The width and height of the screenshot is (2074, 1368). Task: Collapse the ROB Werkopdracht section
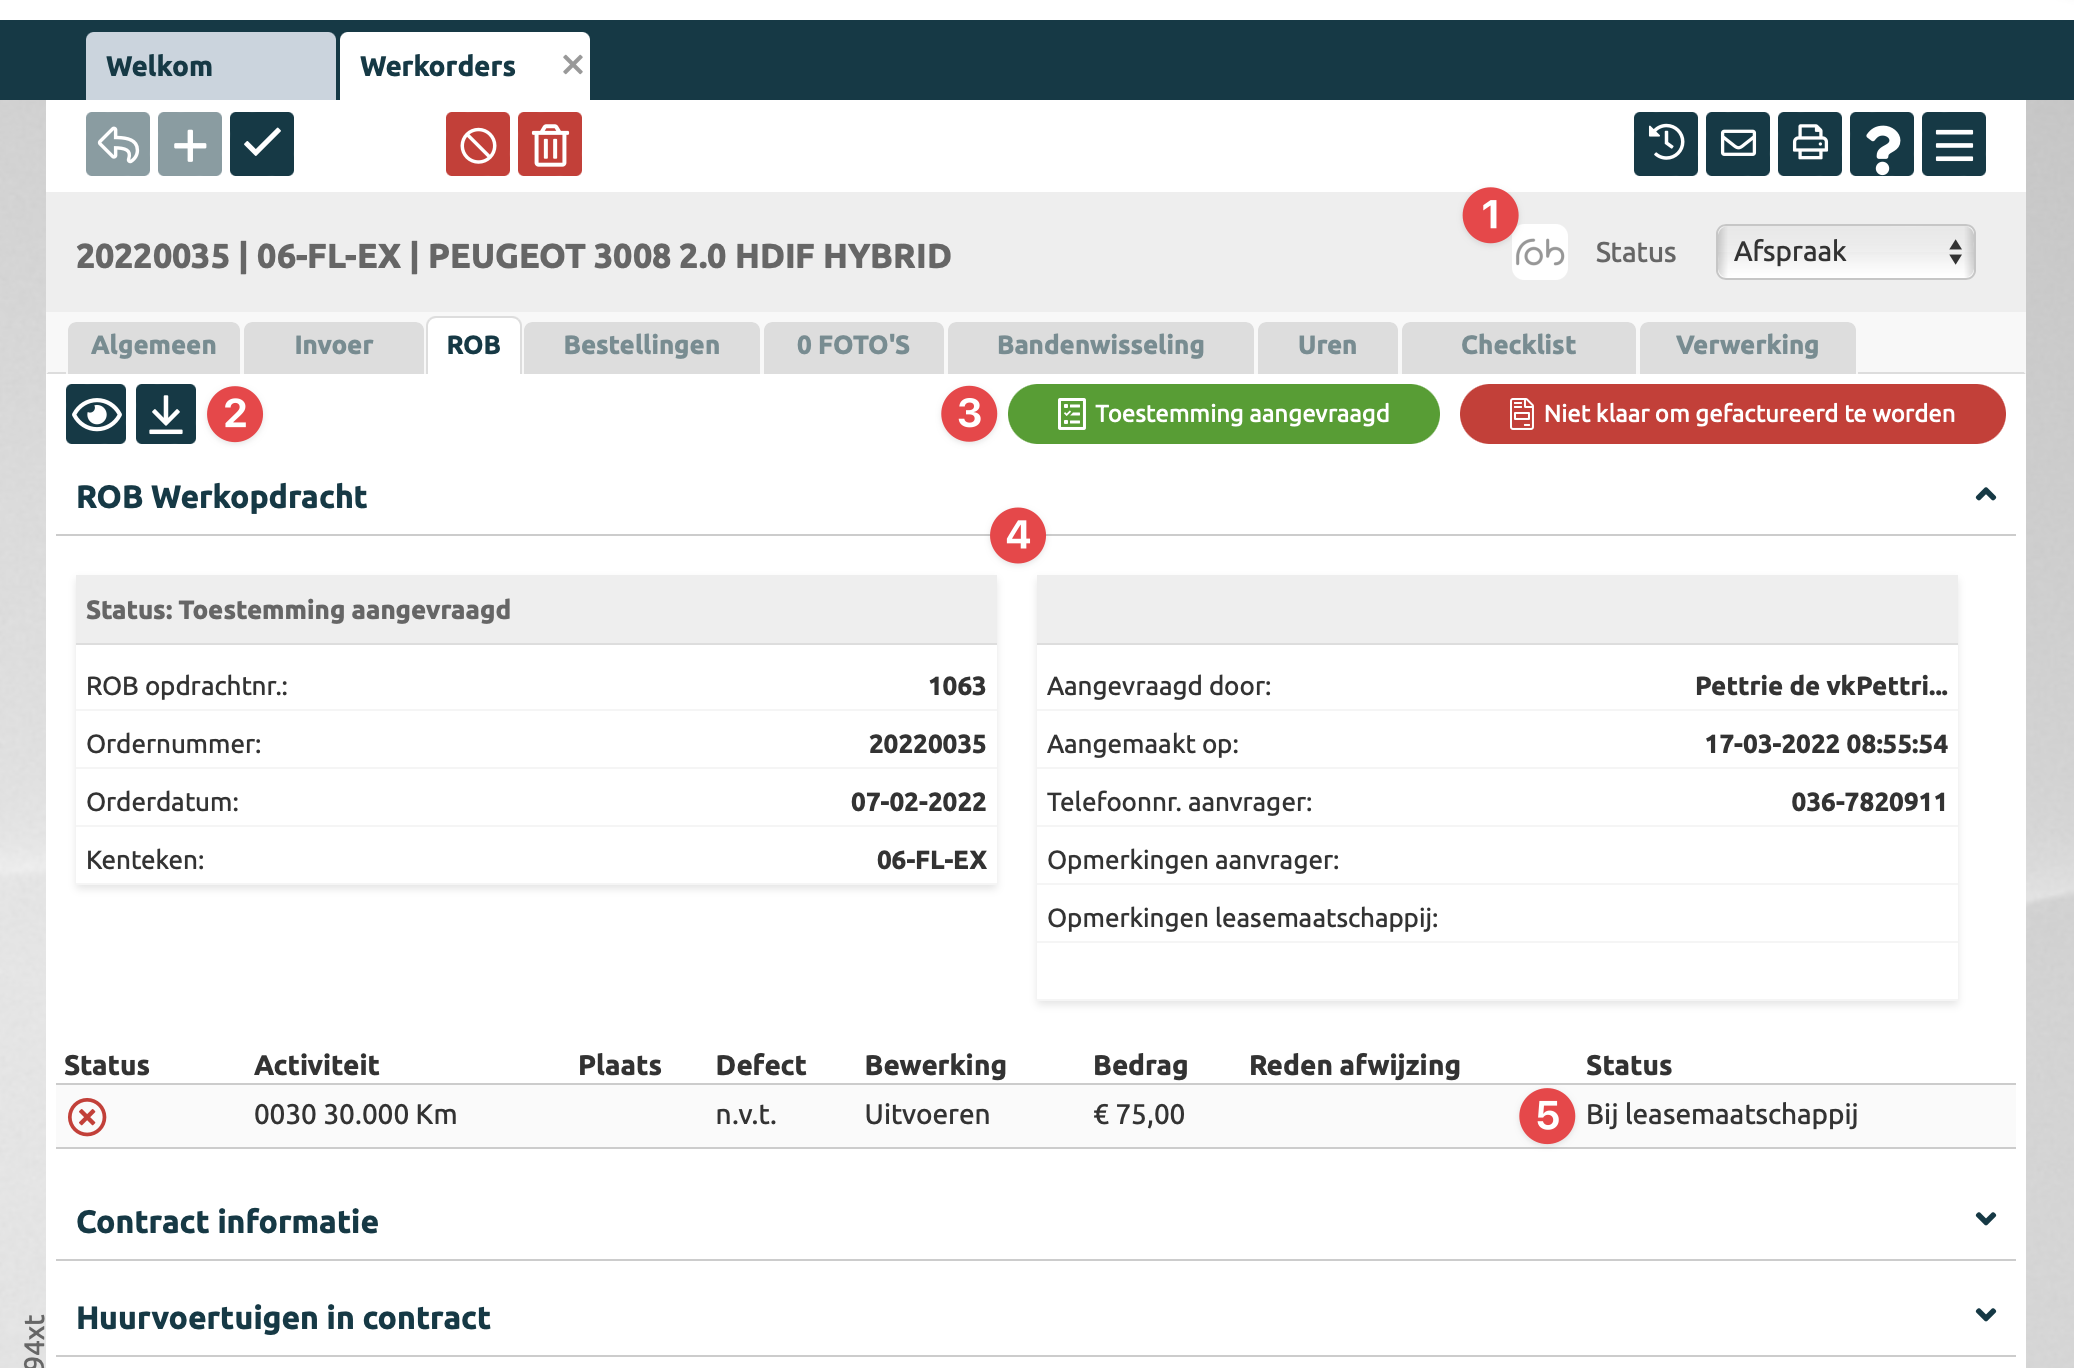click(x=1986, y=496)
